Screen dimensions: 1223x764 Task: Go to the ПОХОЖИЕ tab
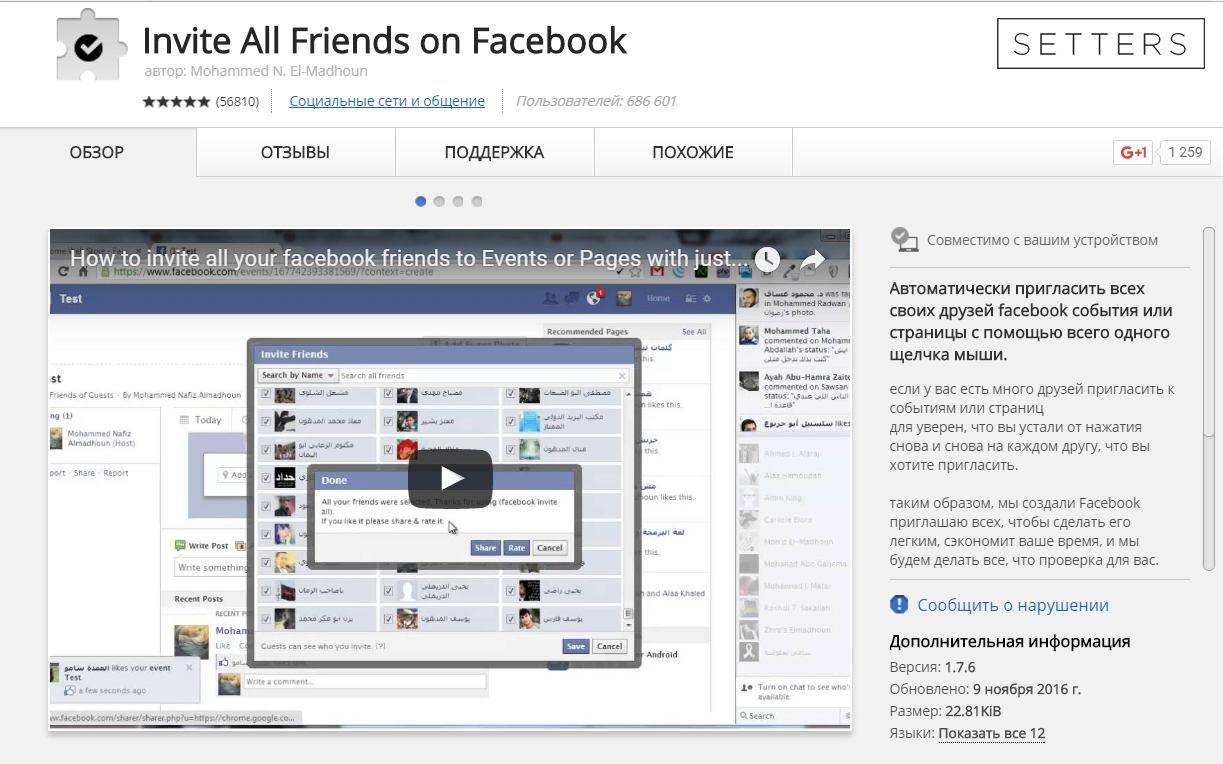[x=693, y=153]
